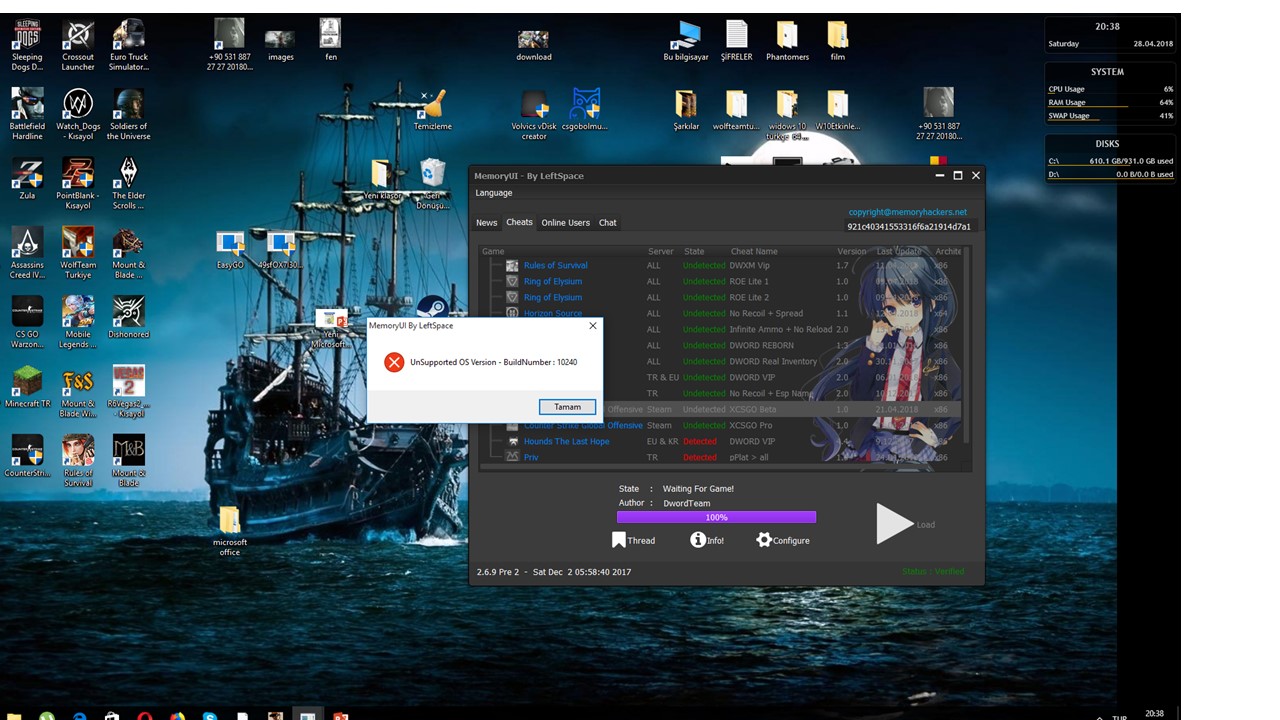
Task: Open Rules of Survival desktop shortcut
Action: point(78,461)
